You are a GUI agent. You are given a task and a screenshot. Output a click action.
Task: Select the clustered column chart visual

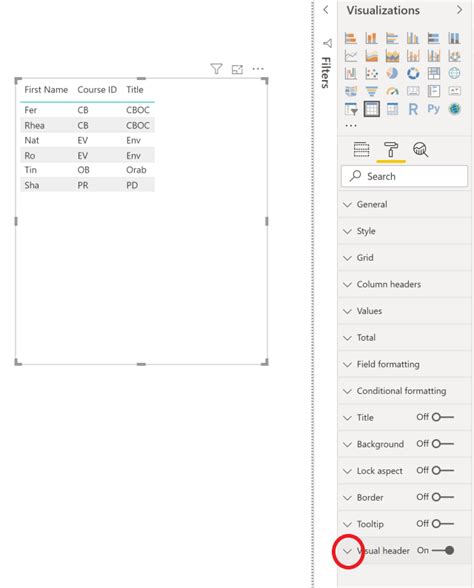coord(413,38)
